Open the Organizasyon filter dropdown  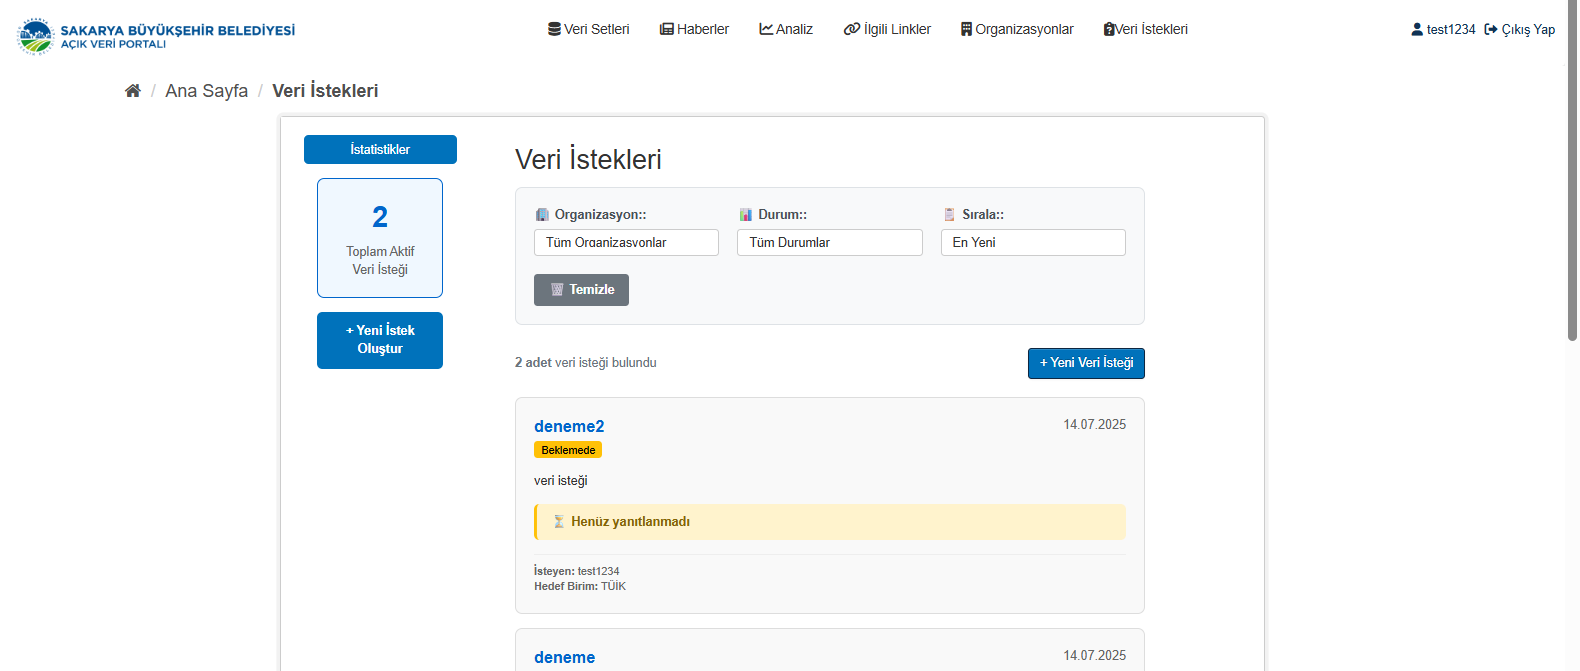click(626, 243)
